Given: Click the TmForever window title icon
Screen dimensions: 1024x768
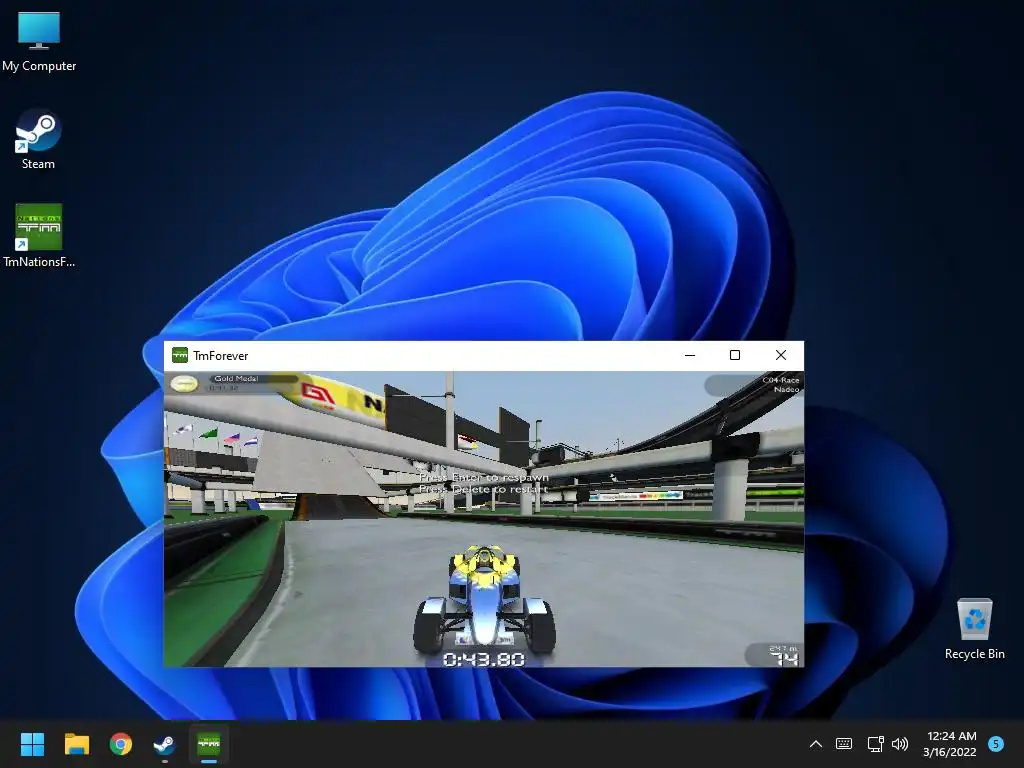Looking at the screenshot, I should click(x=180, y=355).
